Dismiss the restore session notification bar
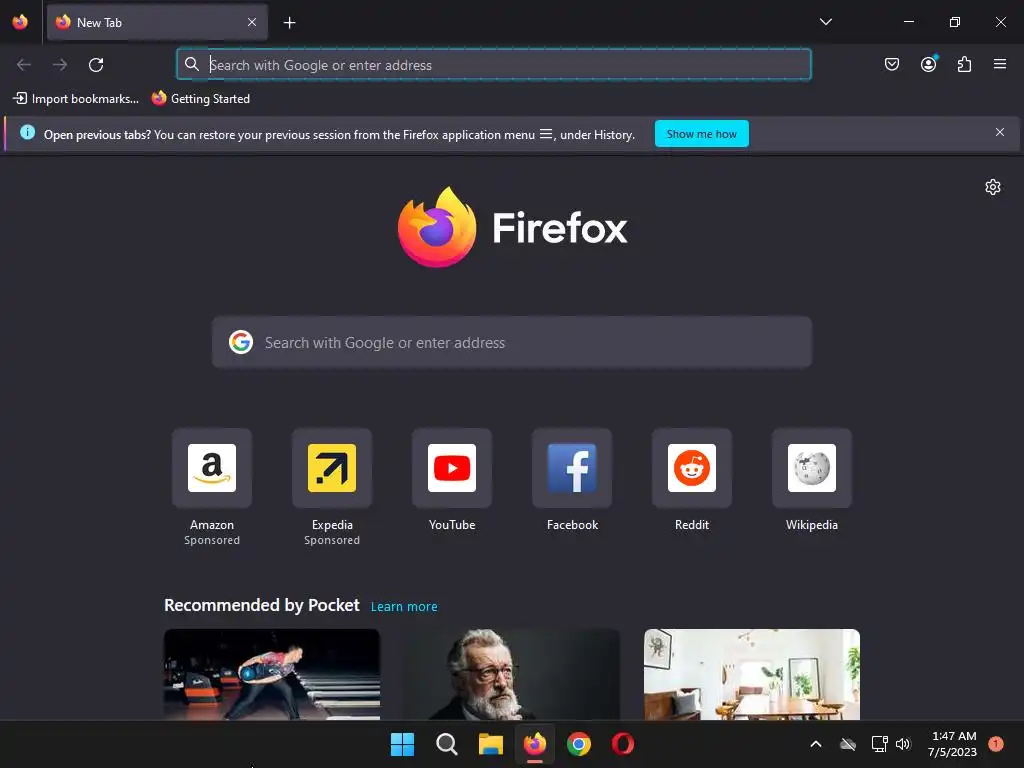The width and height of the screenshot is (1024, 768). tap(1000, 133)
